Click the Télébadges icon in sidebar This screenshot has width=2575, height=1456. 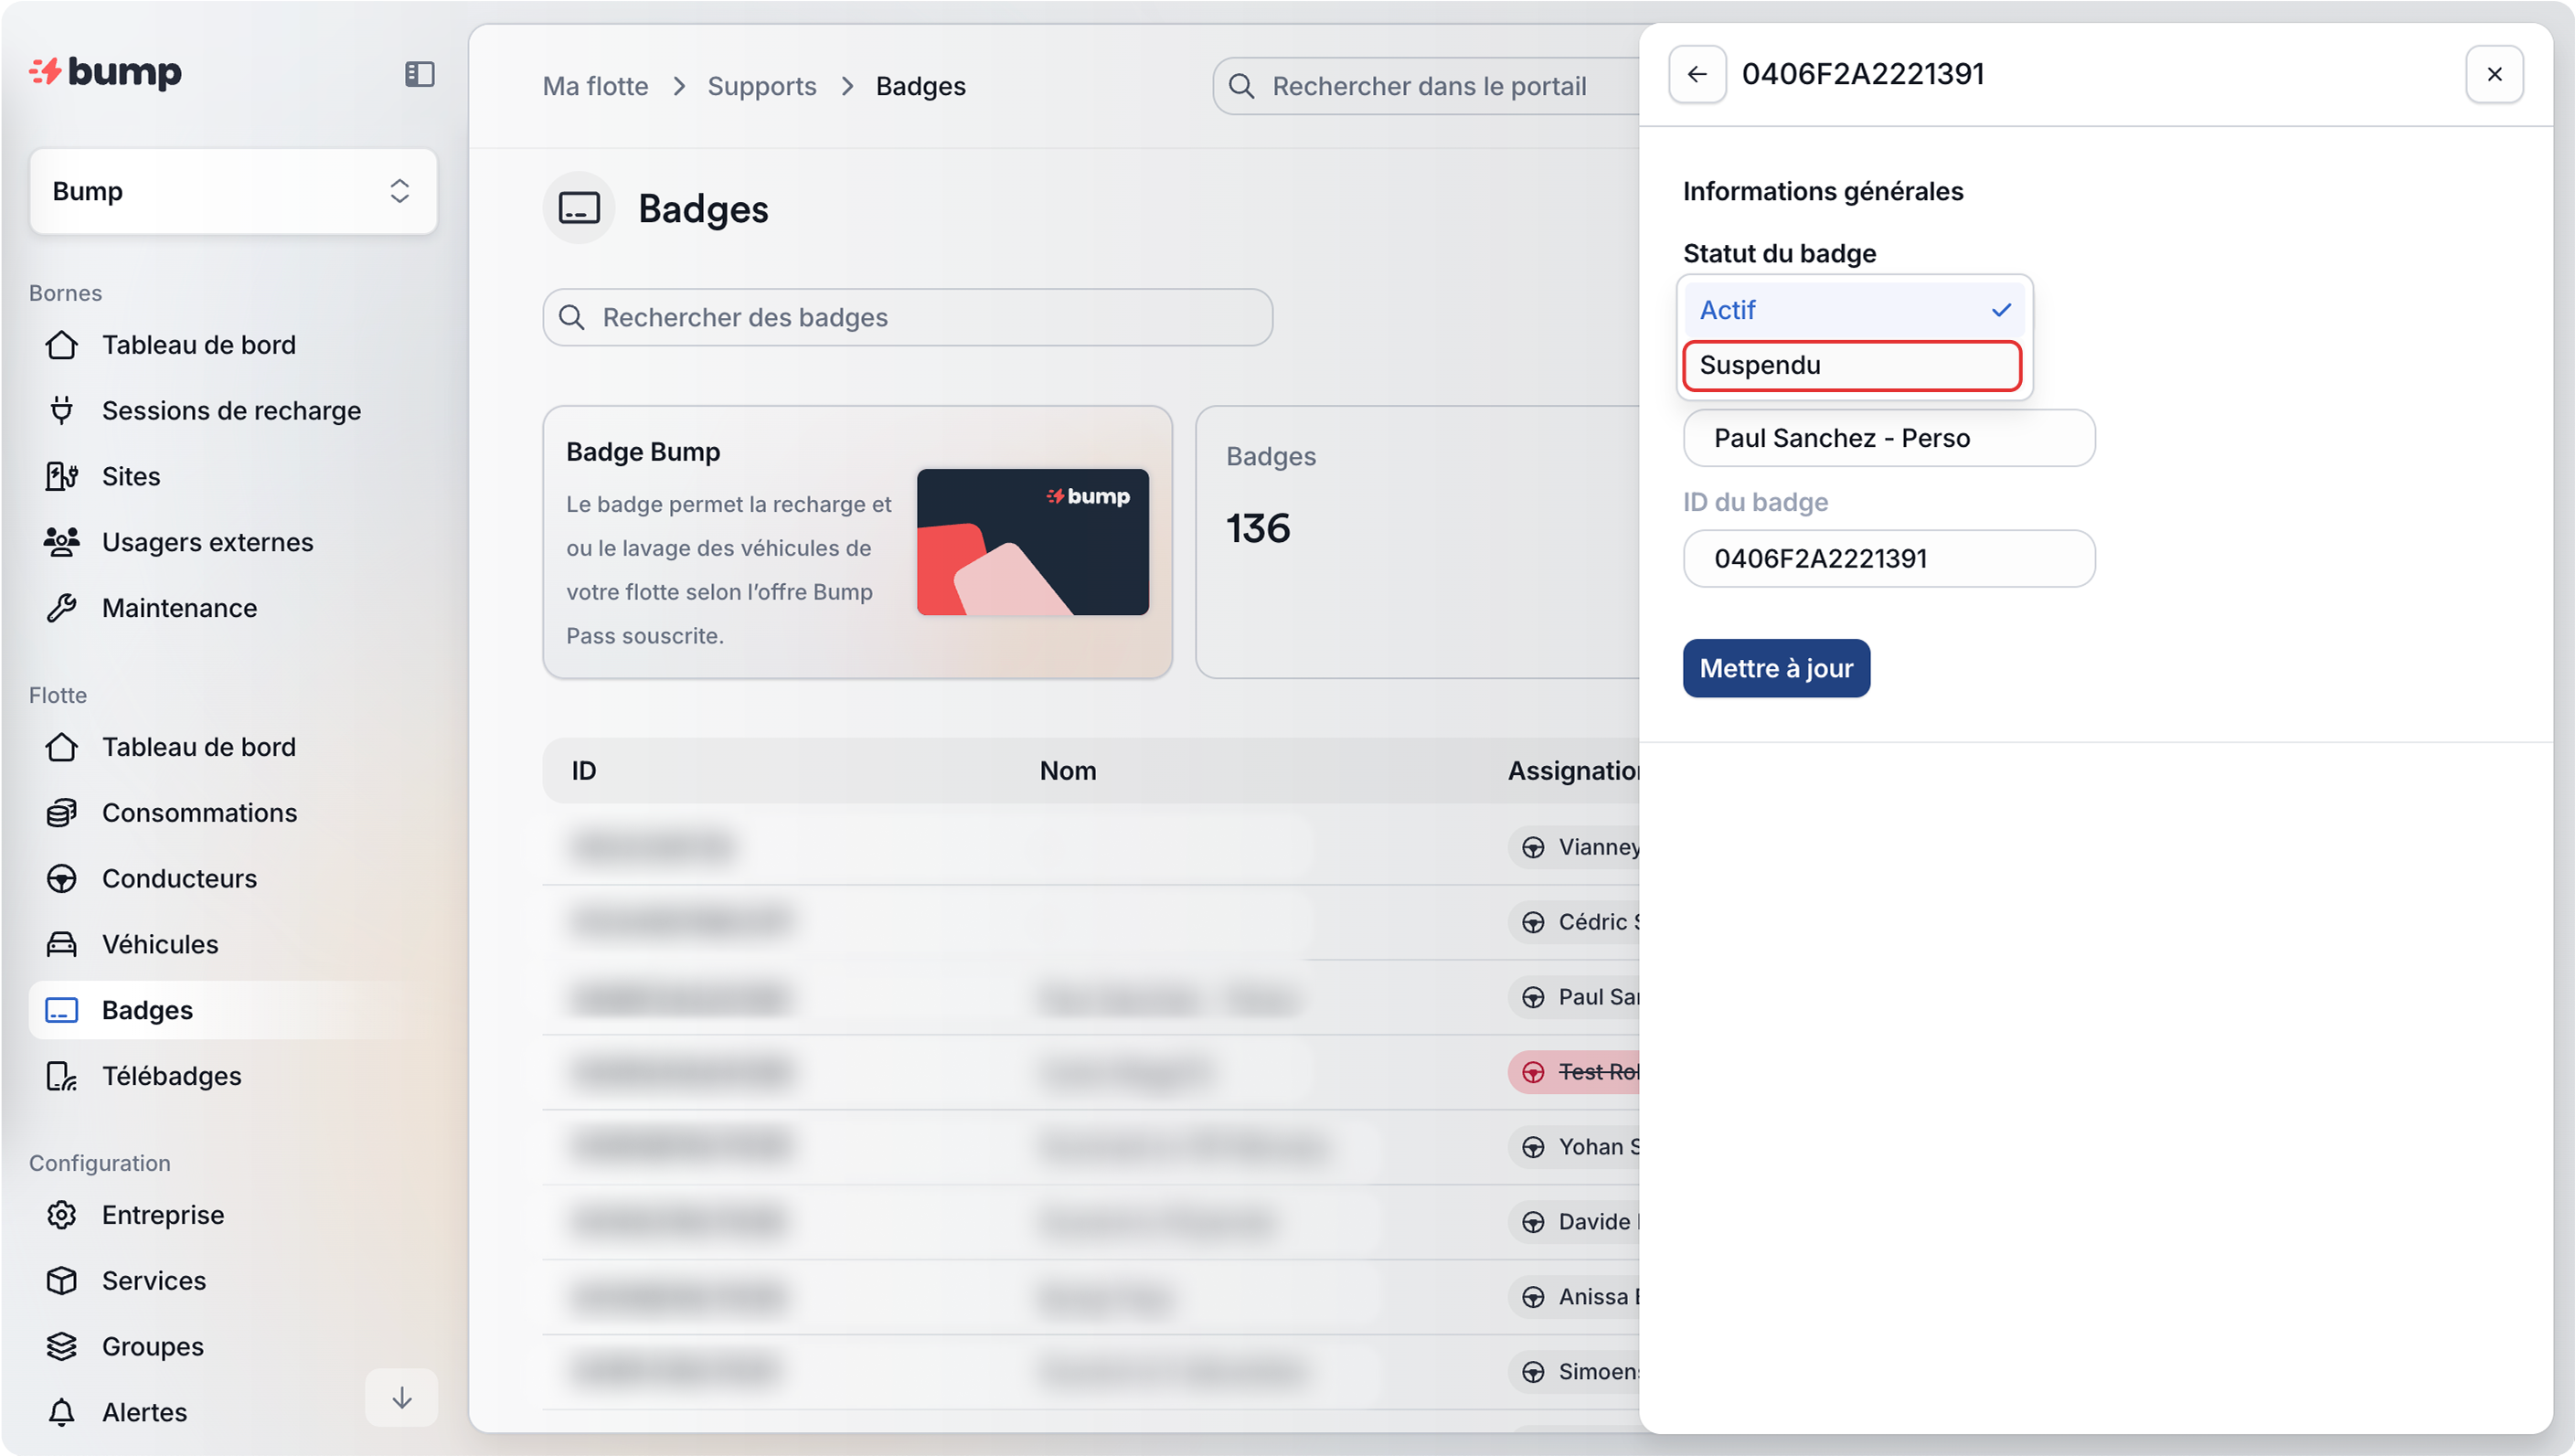click(x=62, y=1076)
